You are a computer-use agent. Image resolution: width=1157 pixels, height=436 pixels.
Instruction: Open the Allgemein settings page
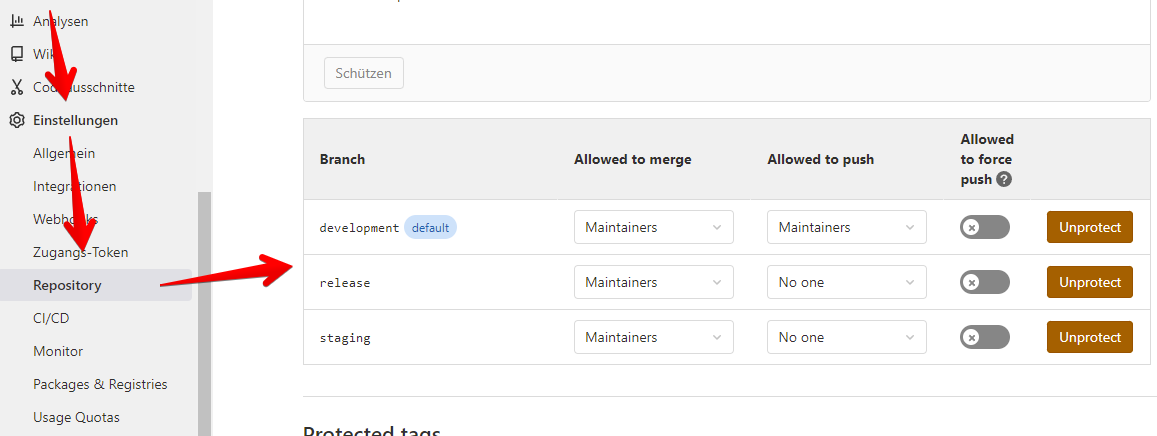pos(64,153)
